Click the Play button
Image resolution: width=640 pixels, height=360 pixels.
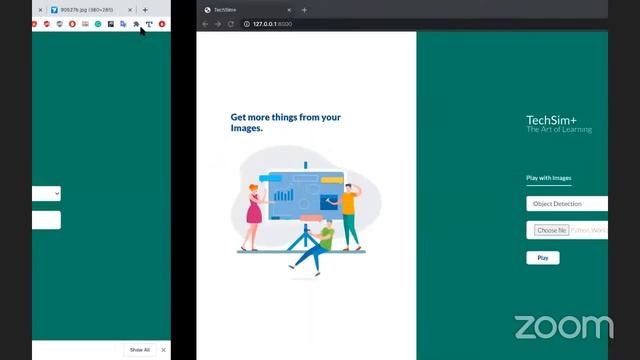pos(543,258)
